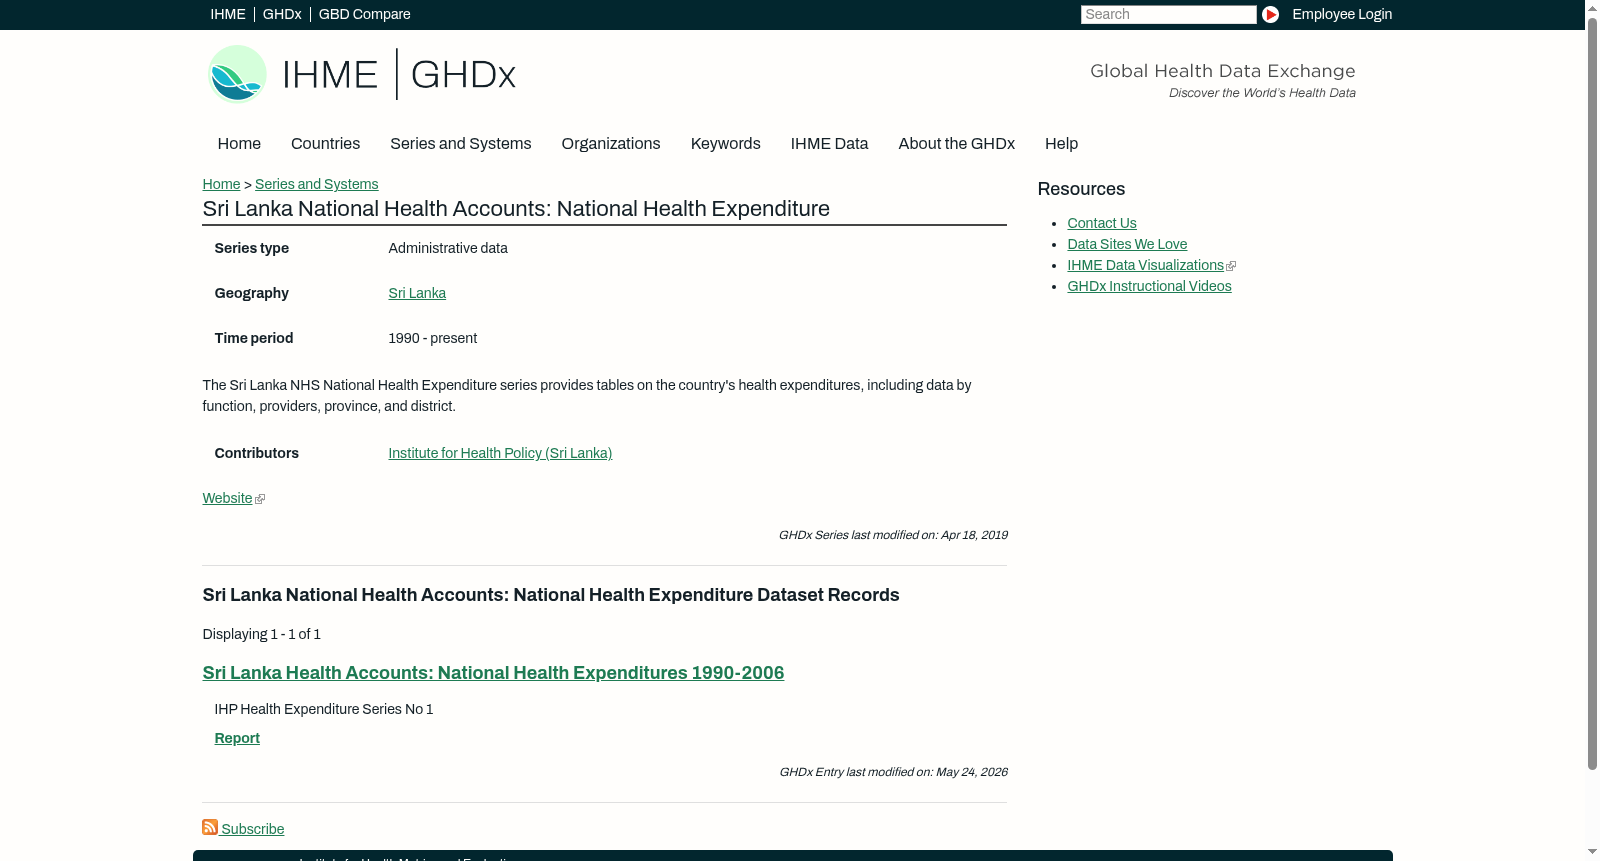Open the Countries menu item
1600x861 pixels.
click(325, 144)
